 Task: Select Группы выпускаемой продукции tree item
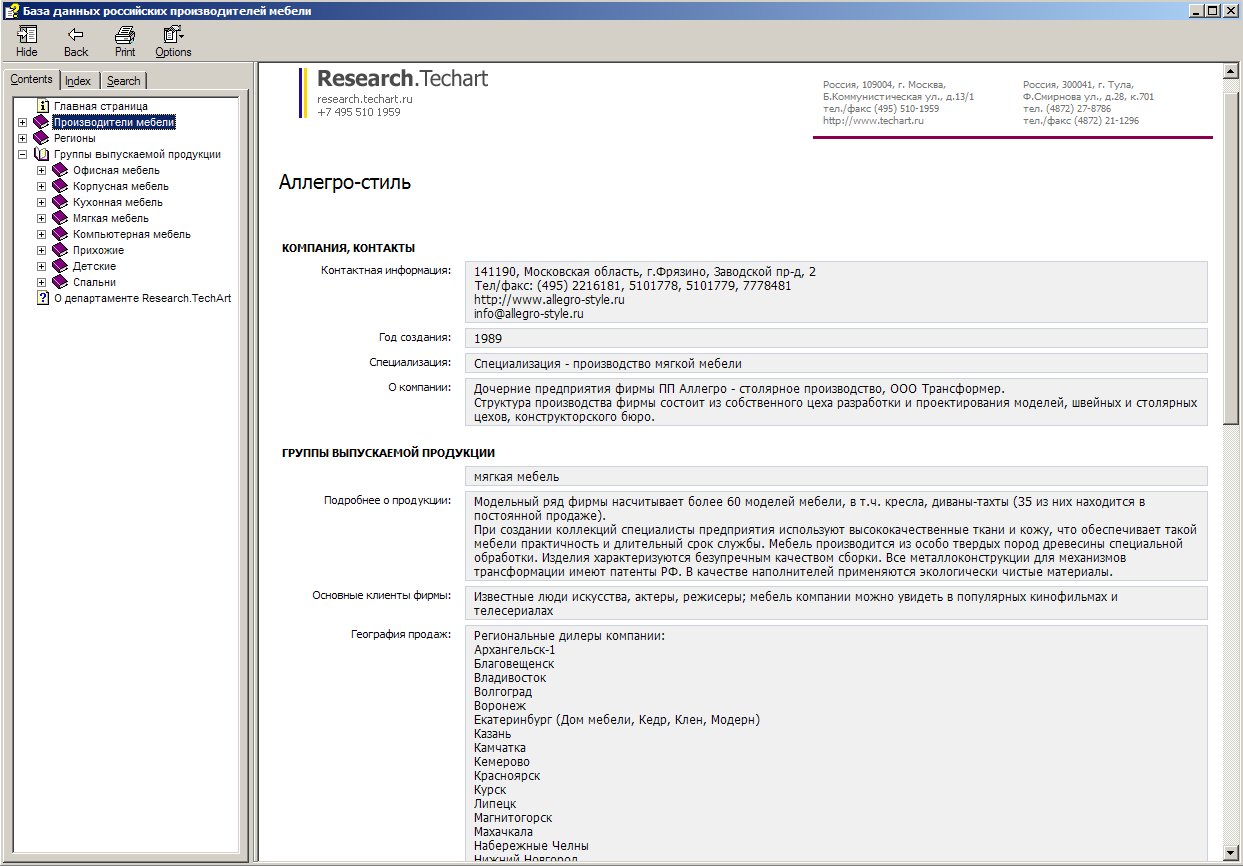pos(137,154)
